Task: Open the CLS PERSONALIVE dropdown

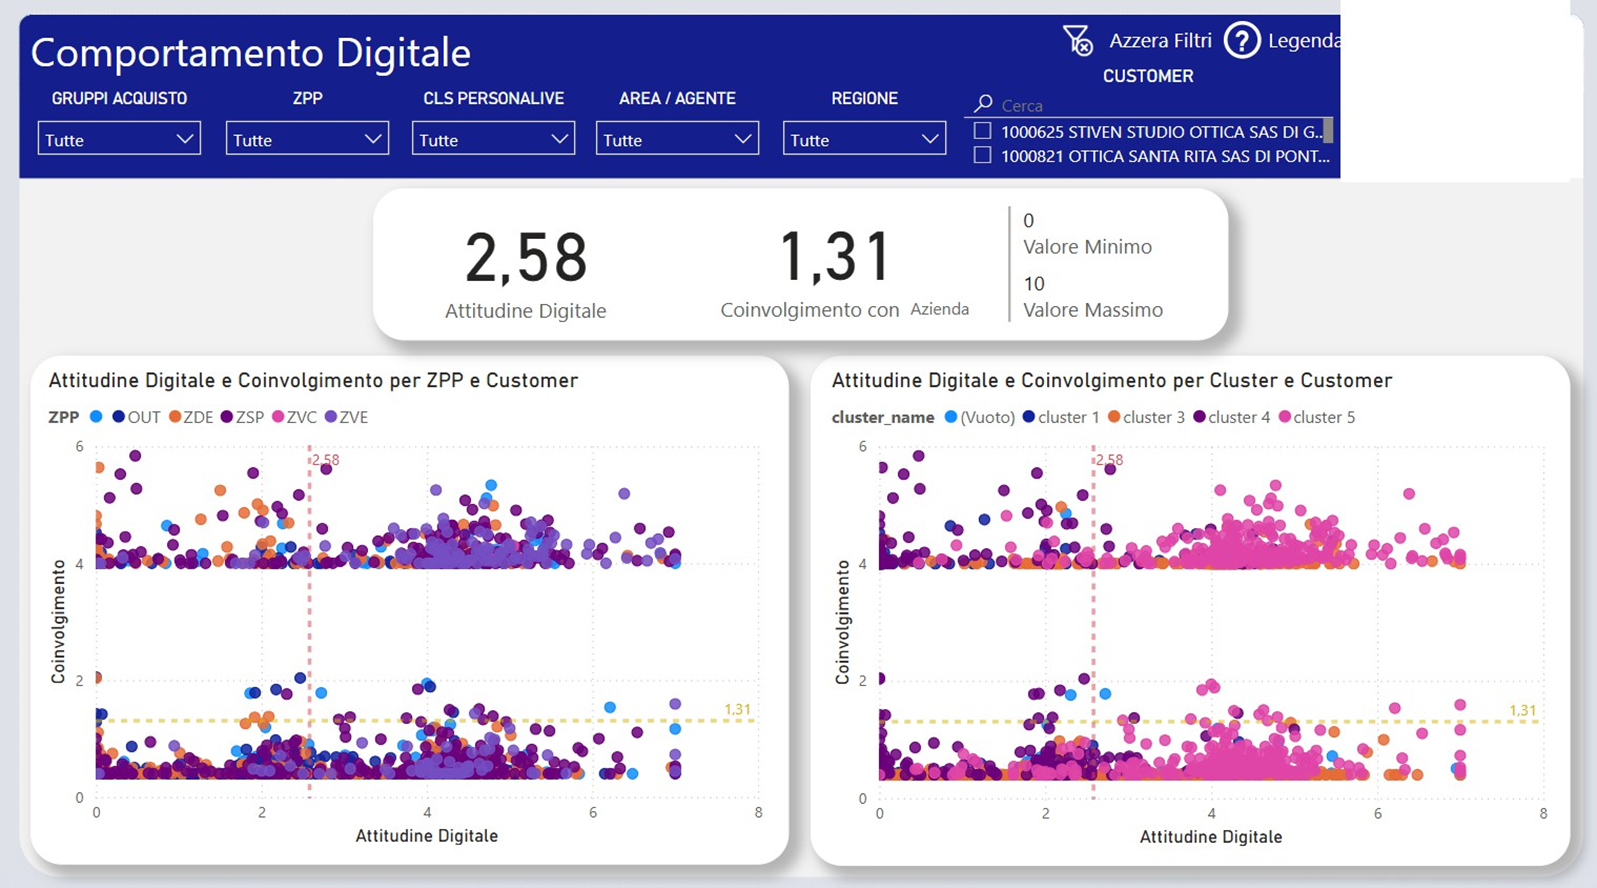Action: point(493,139)
